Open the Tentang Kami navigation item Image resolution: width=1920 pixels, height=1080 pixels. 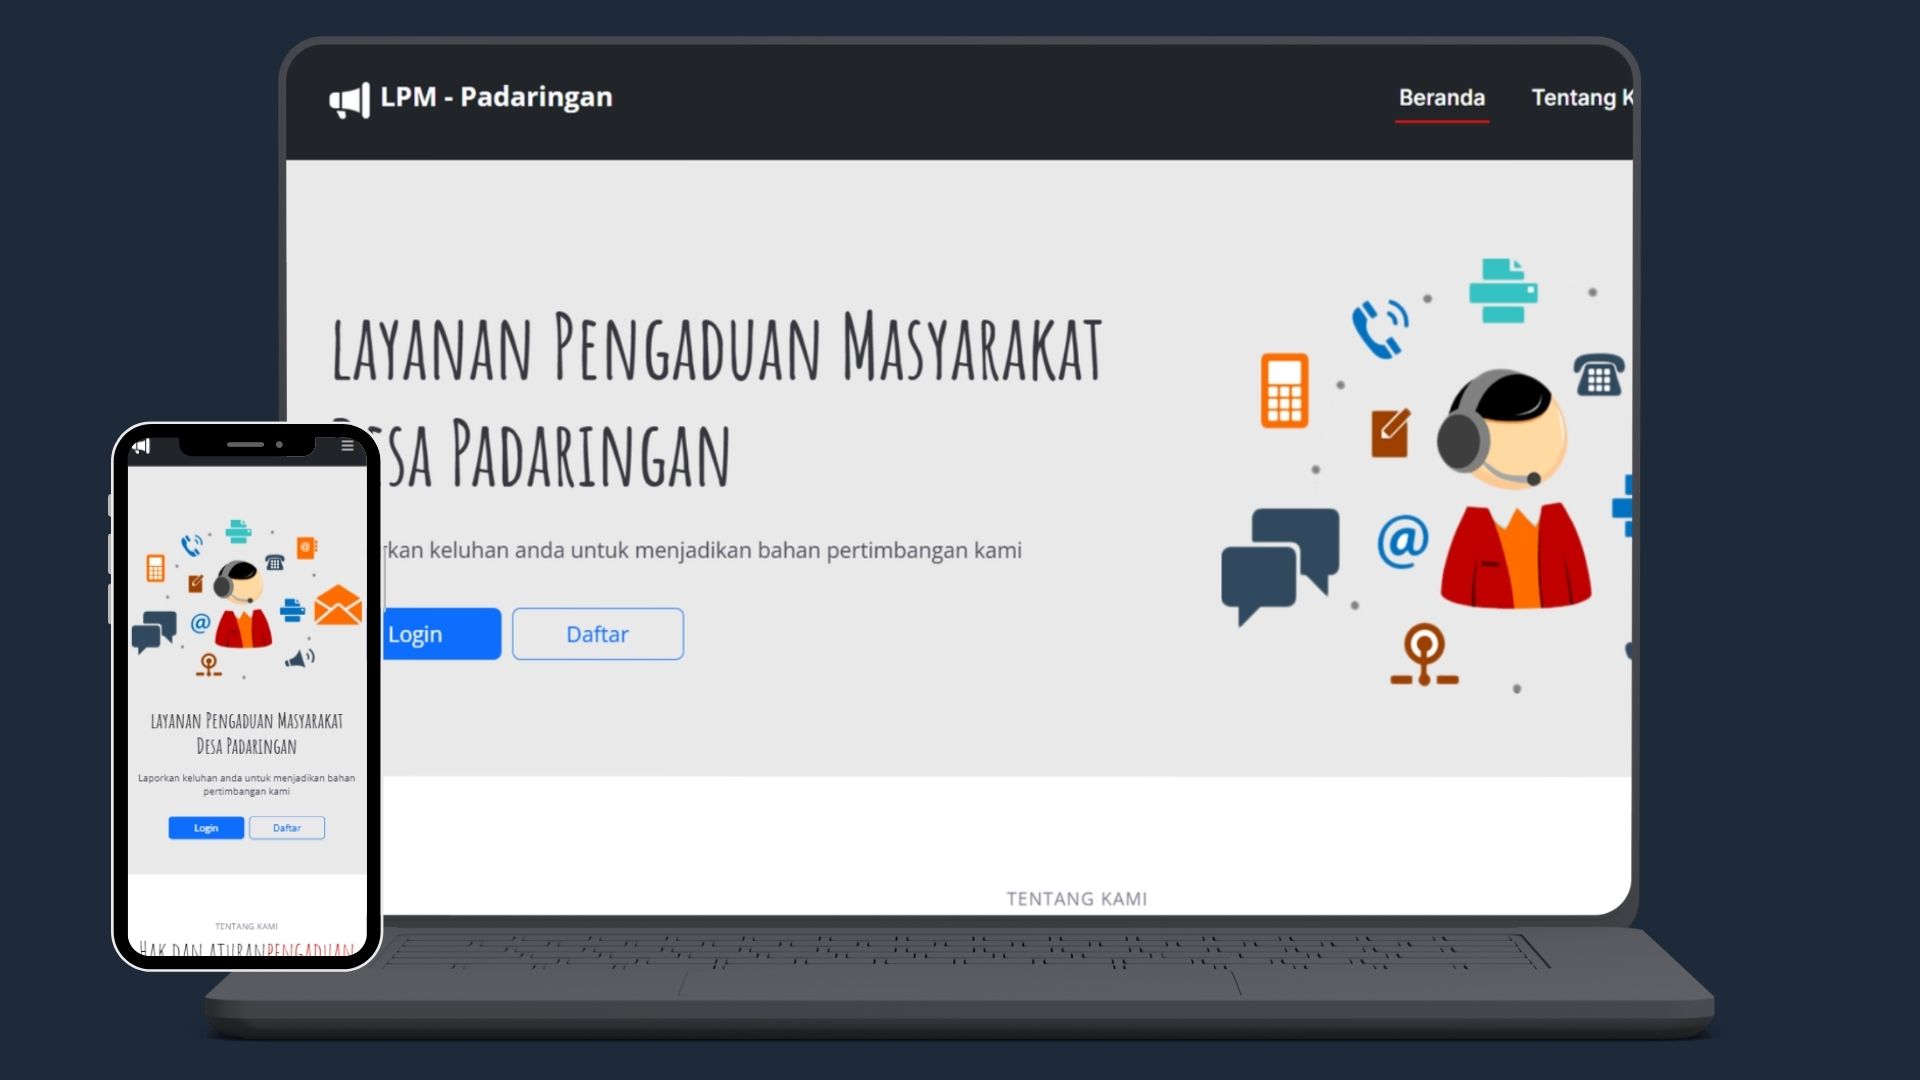[1580, 98]
